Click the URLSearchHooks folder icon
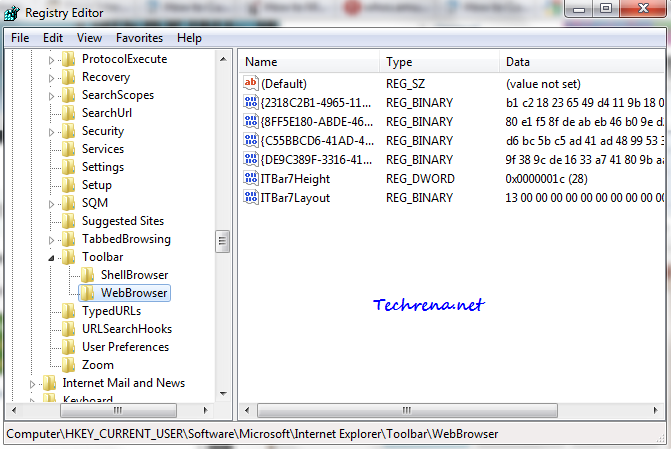671x449 pixels. click(68, 329)
